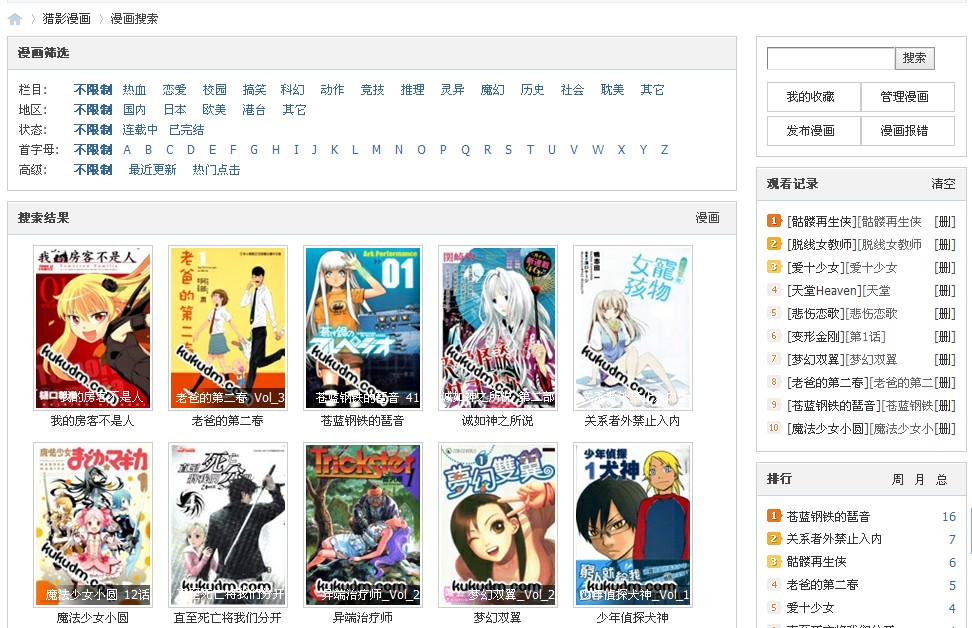Filter by first letter A
Screen dimensions: 972x628
click(x=127, y=149)
